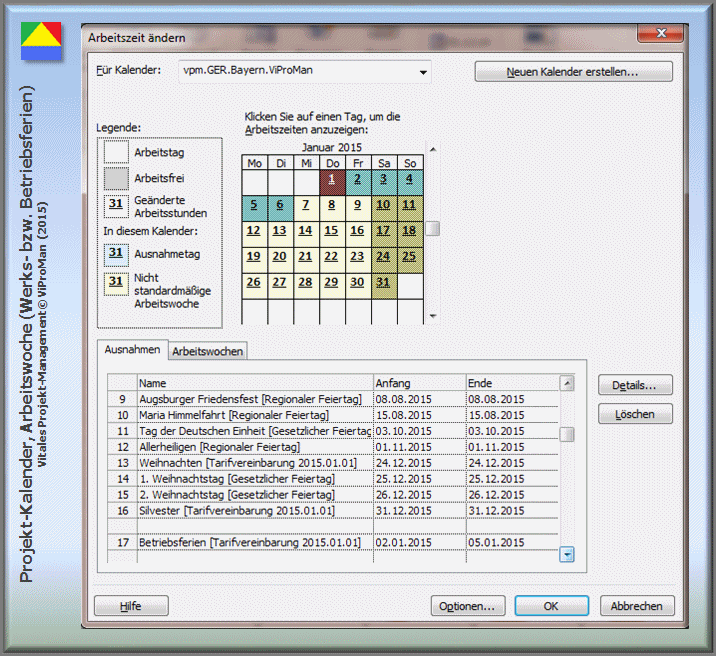Select Saturday January 31 in calendar
716x656 pixels.
pyautogui.click(x=383, y=282)
